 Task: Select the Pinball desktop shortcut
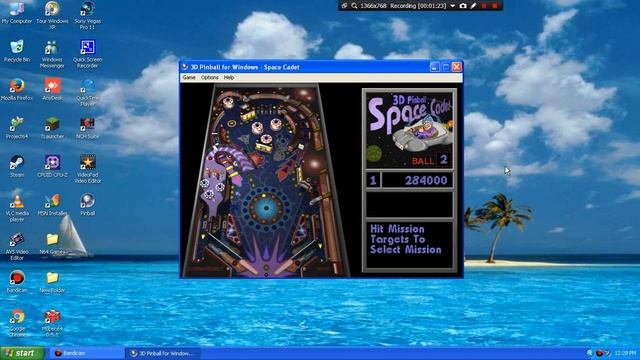(x=87, y=204)
